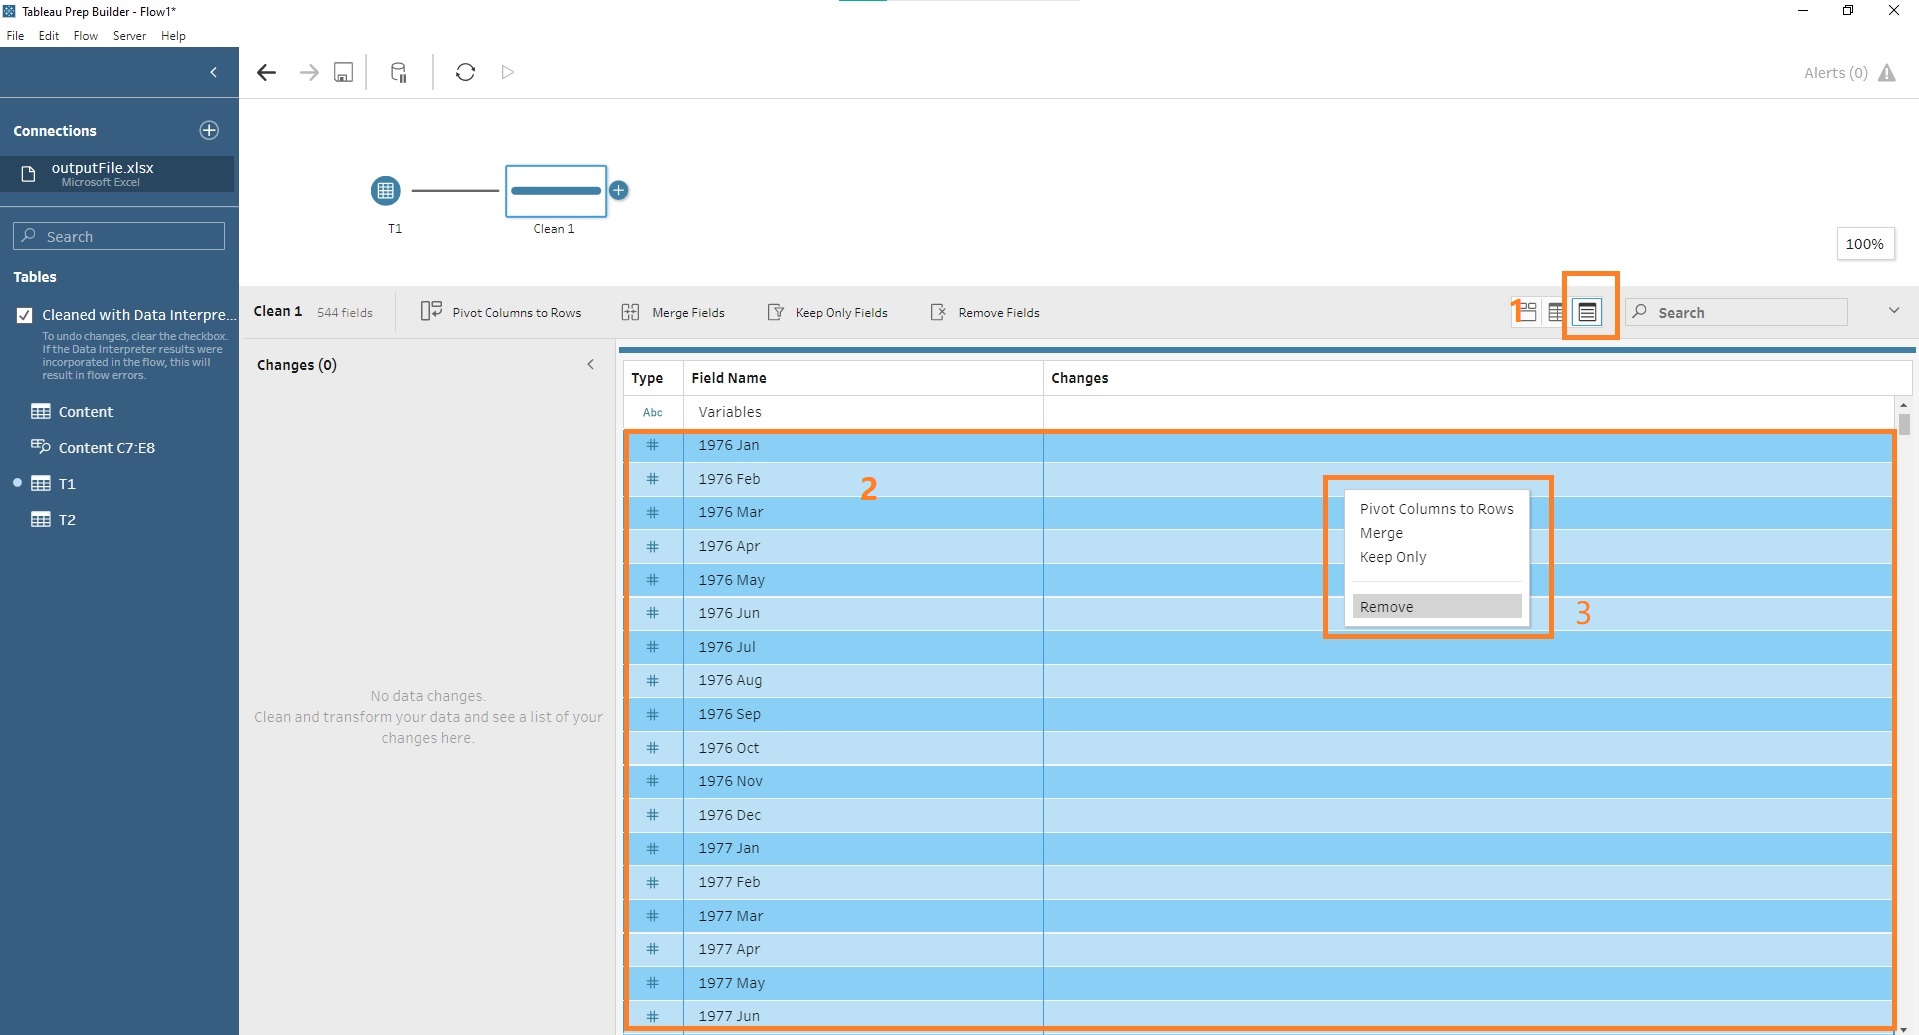Click the plus icon after Clean 1

point(619,190)
